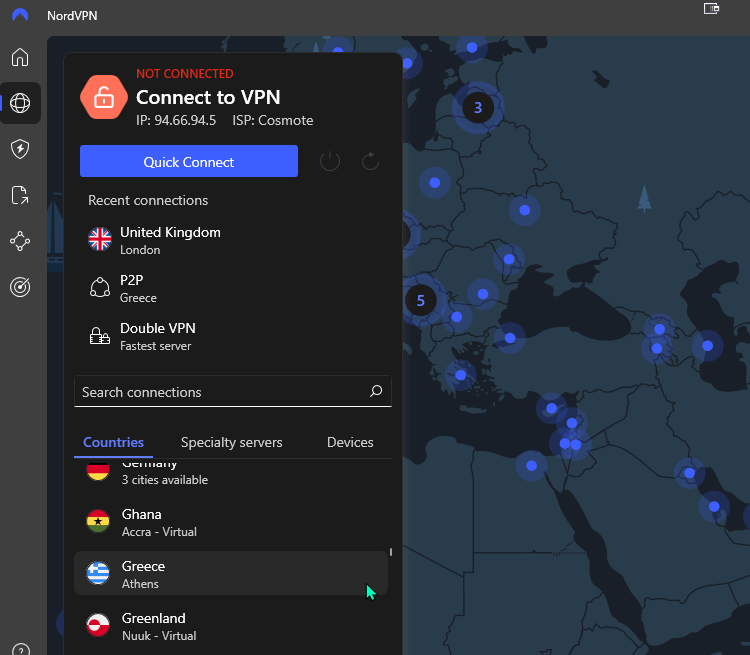This screenshot has height=655, width=750.
Task: Click the Greece server dot on map
Action: pyautogui.click(x=461, y=375)
